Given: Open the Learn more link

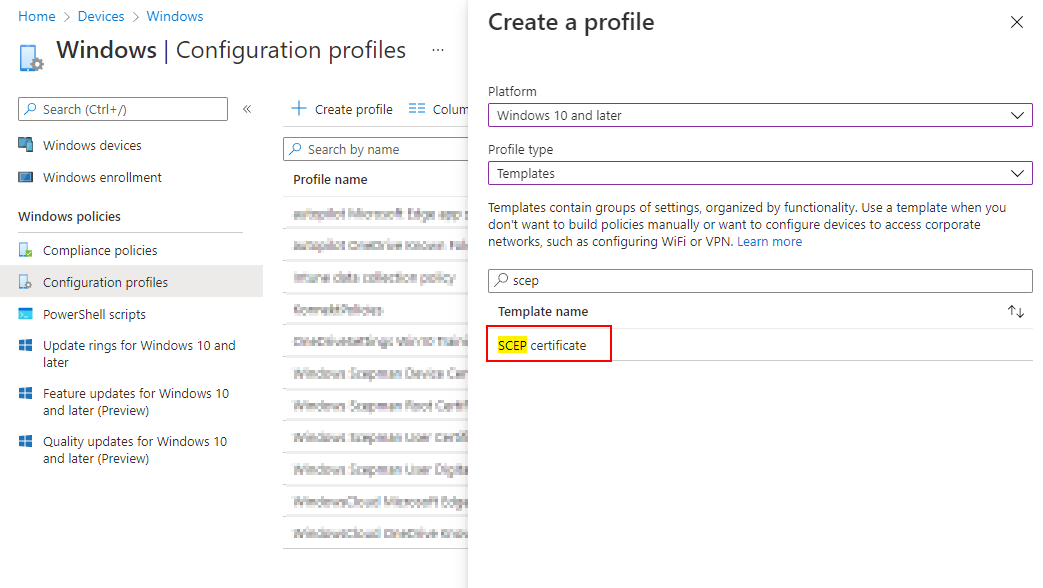Looking at the screenshot, I should 769,241.
